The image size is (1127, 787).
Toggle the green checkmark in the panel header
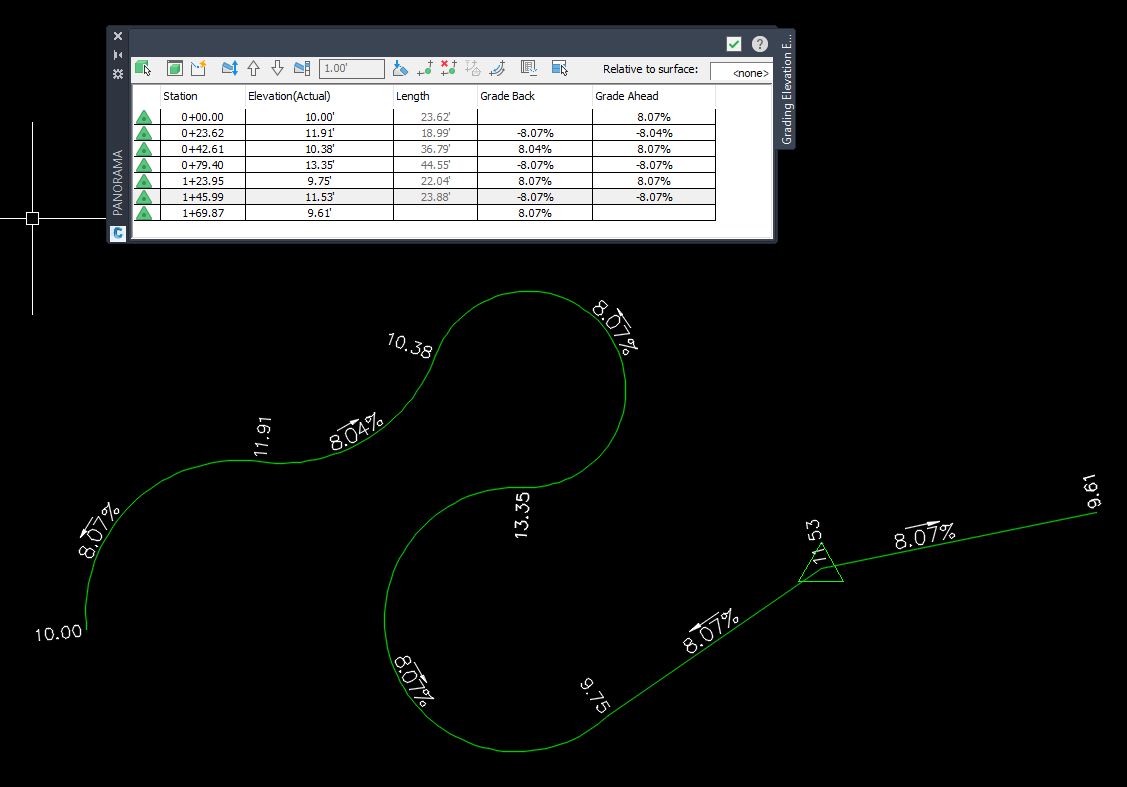pyautogui.click(x=734, y=43)
